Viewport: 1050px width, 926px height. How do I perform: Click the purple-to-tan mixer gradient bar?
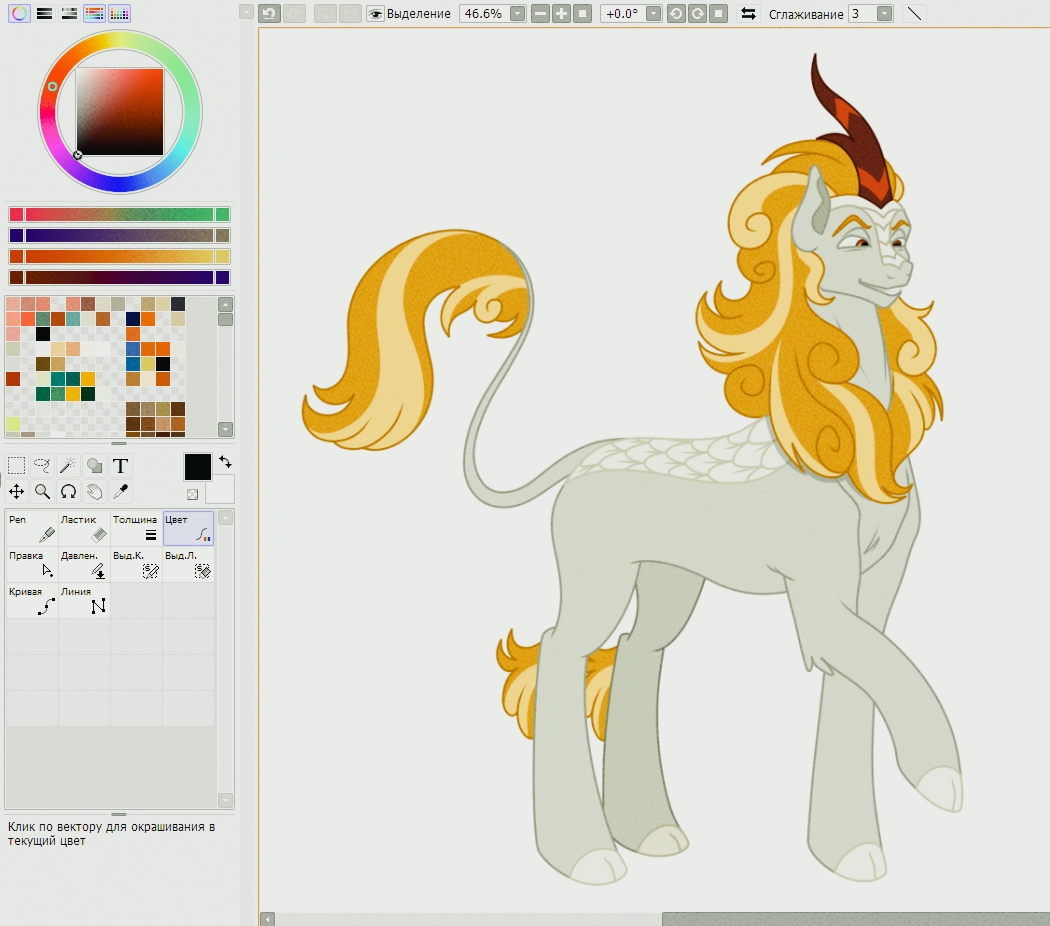pyautogui.click(x=120, y=235)
